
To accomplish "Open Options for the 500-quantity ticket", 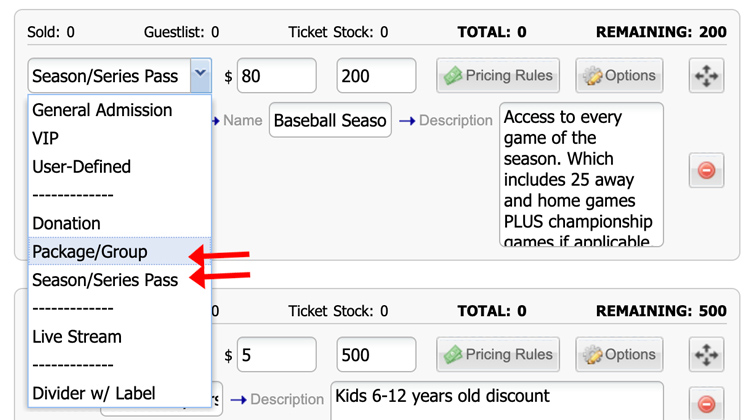I will coord(619,354).
